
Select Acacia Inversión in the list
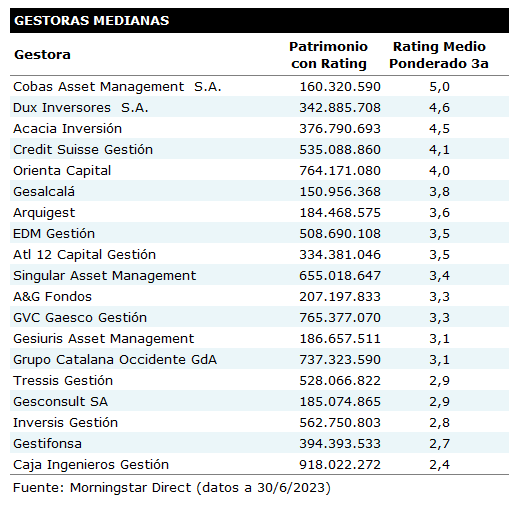click(x=68, y=129)
